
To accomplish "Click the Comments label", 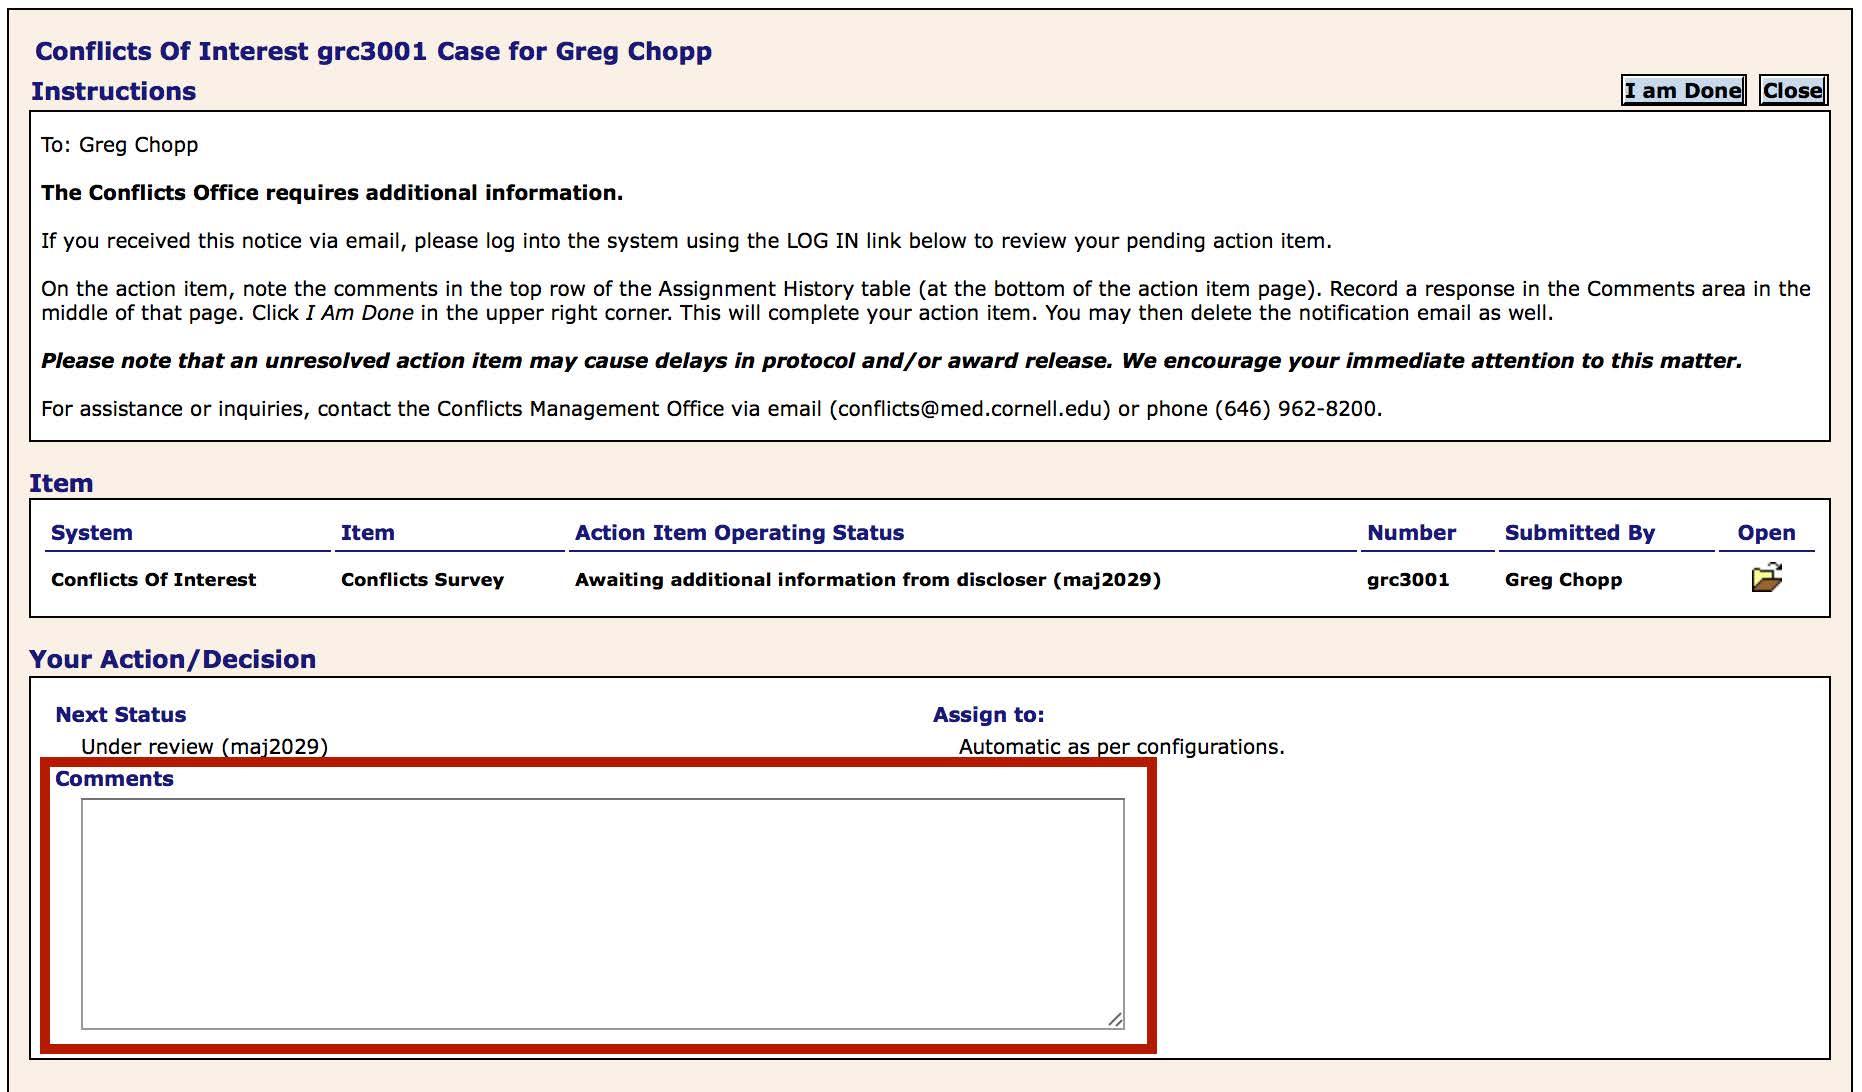I will coord(114,779).
